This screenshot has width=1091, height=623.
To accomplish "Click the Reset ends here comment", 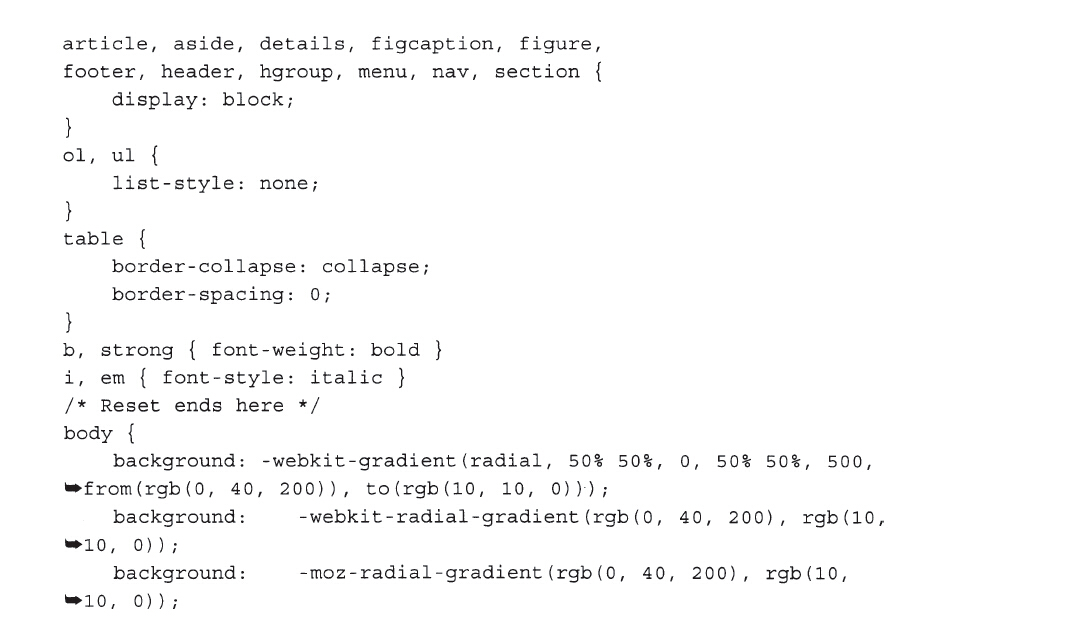I will (x=191, y=406).
